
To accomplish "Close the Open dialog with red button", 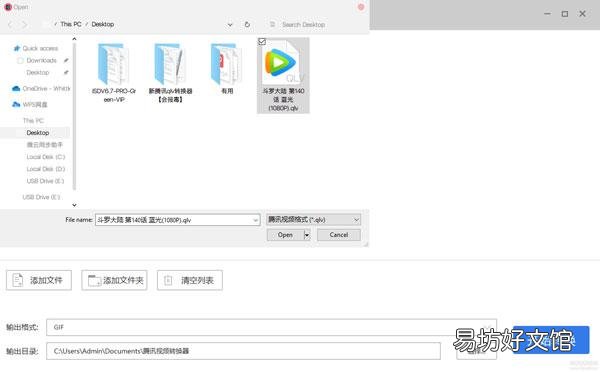I will point(361,7).
